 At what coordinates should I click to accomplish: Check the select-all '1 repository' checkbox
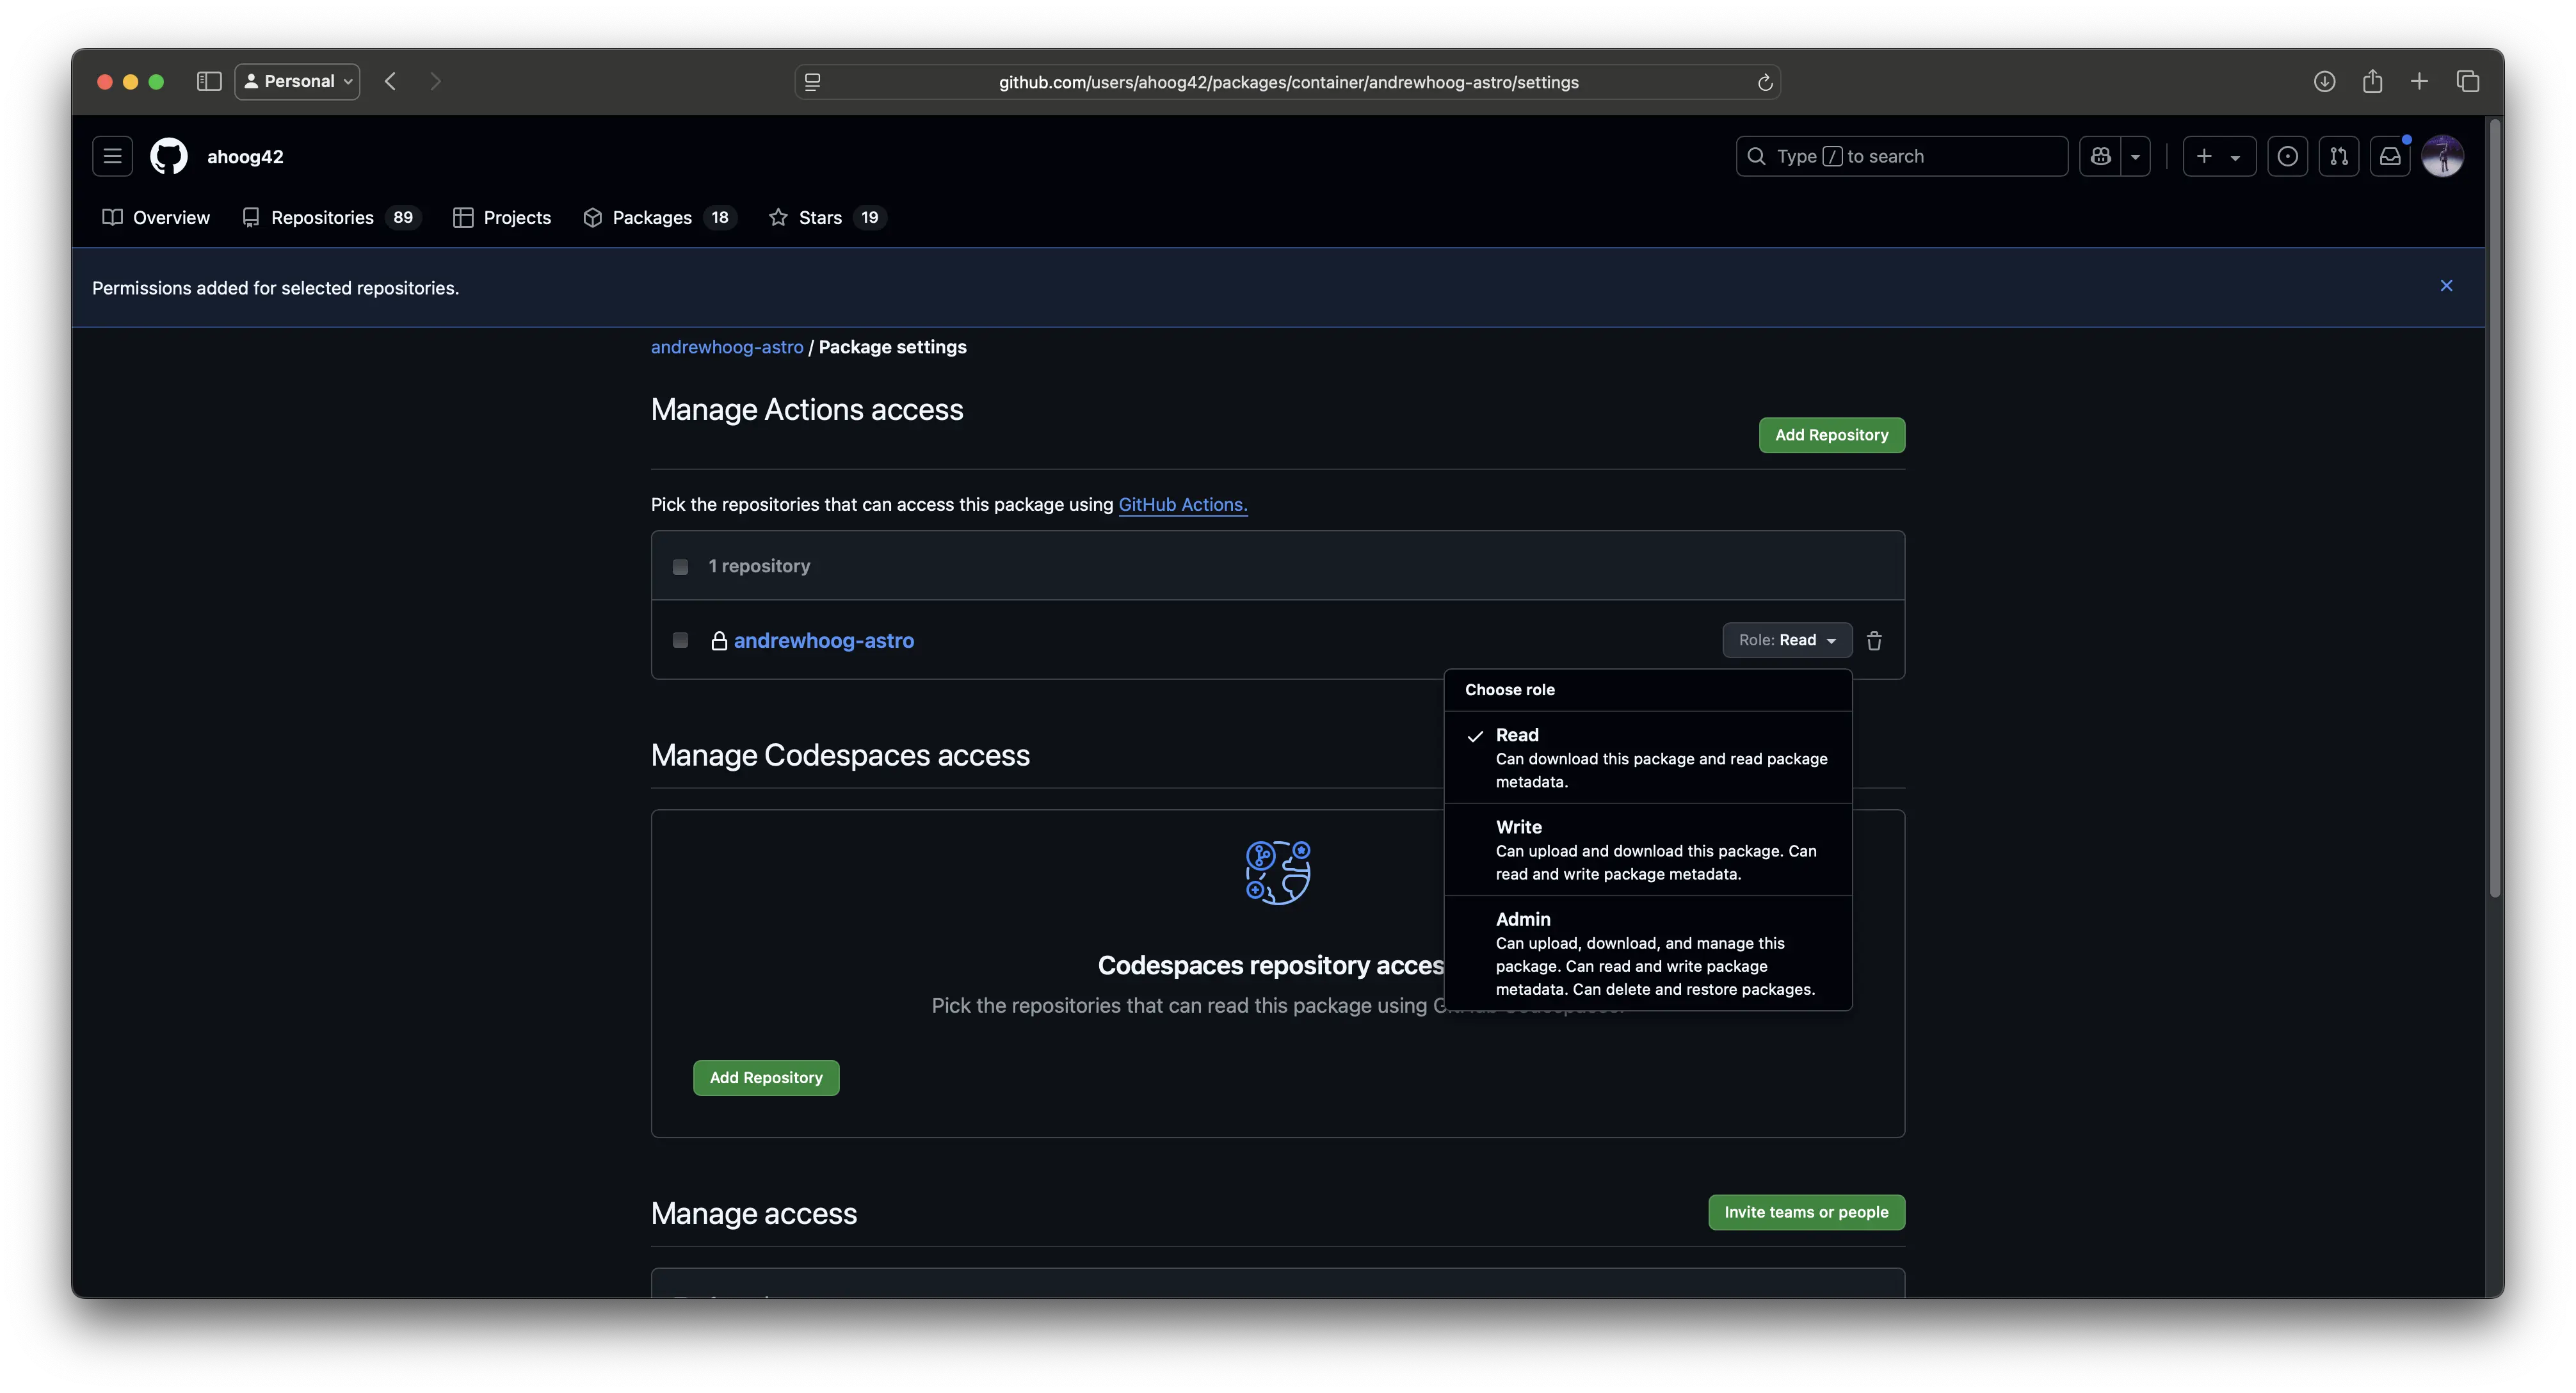[681, 567]
